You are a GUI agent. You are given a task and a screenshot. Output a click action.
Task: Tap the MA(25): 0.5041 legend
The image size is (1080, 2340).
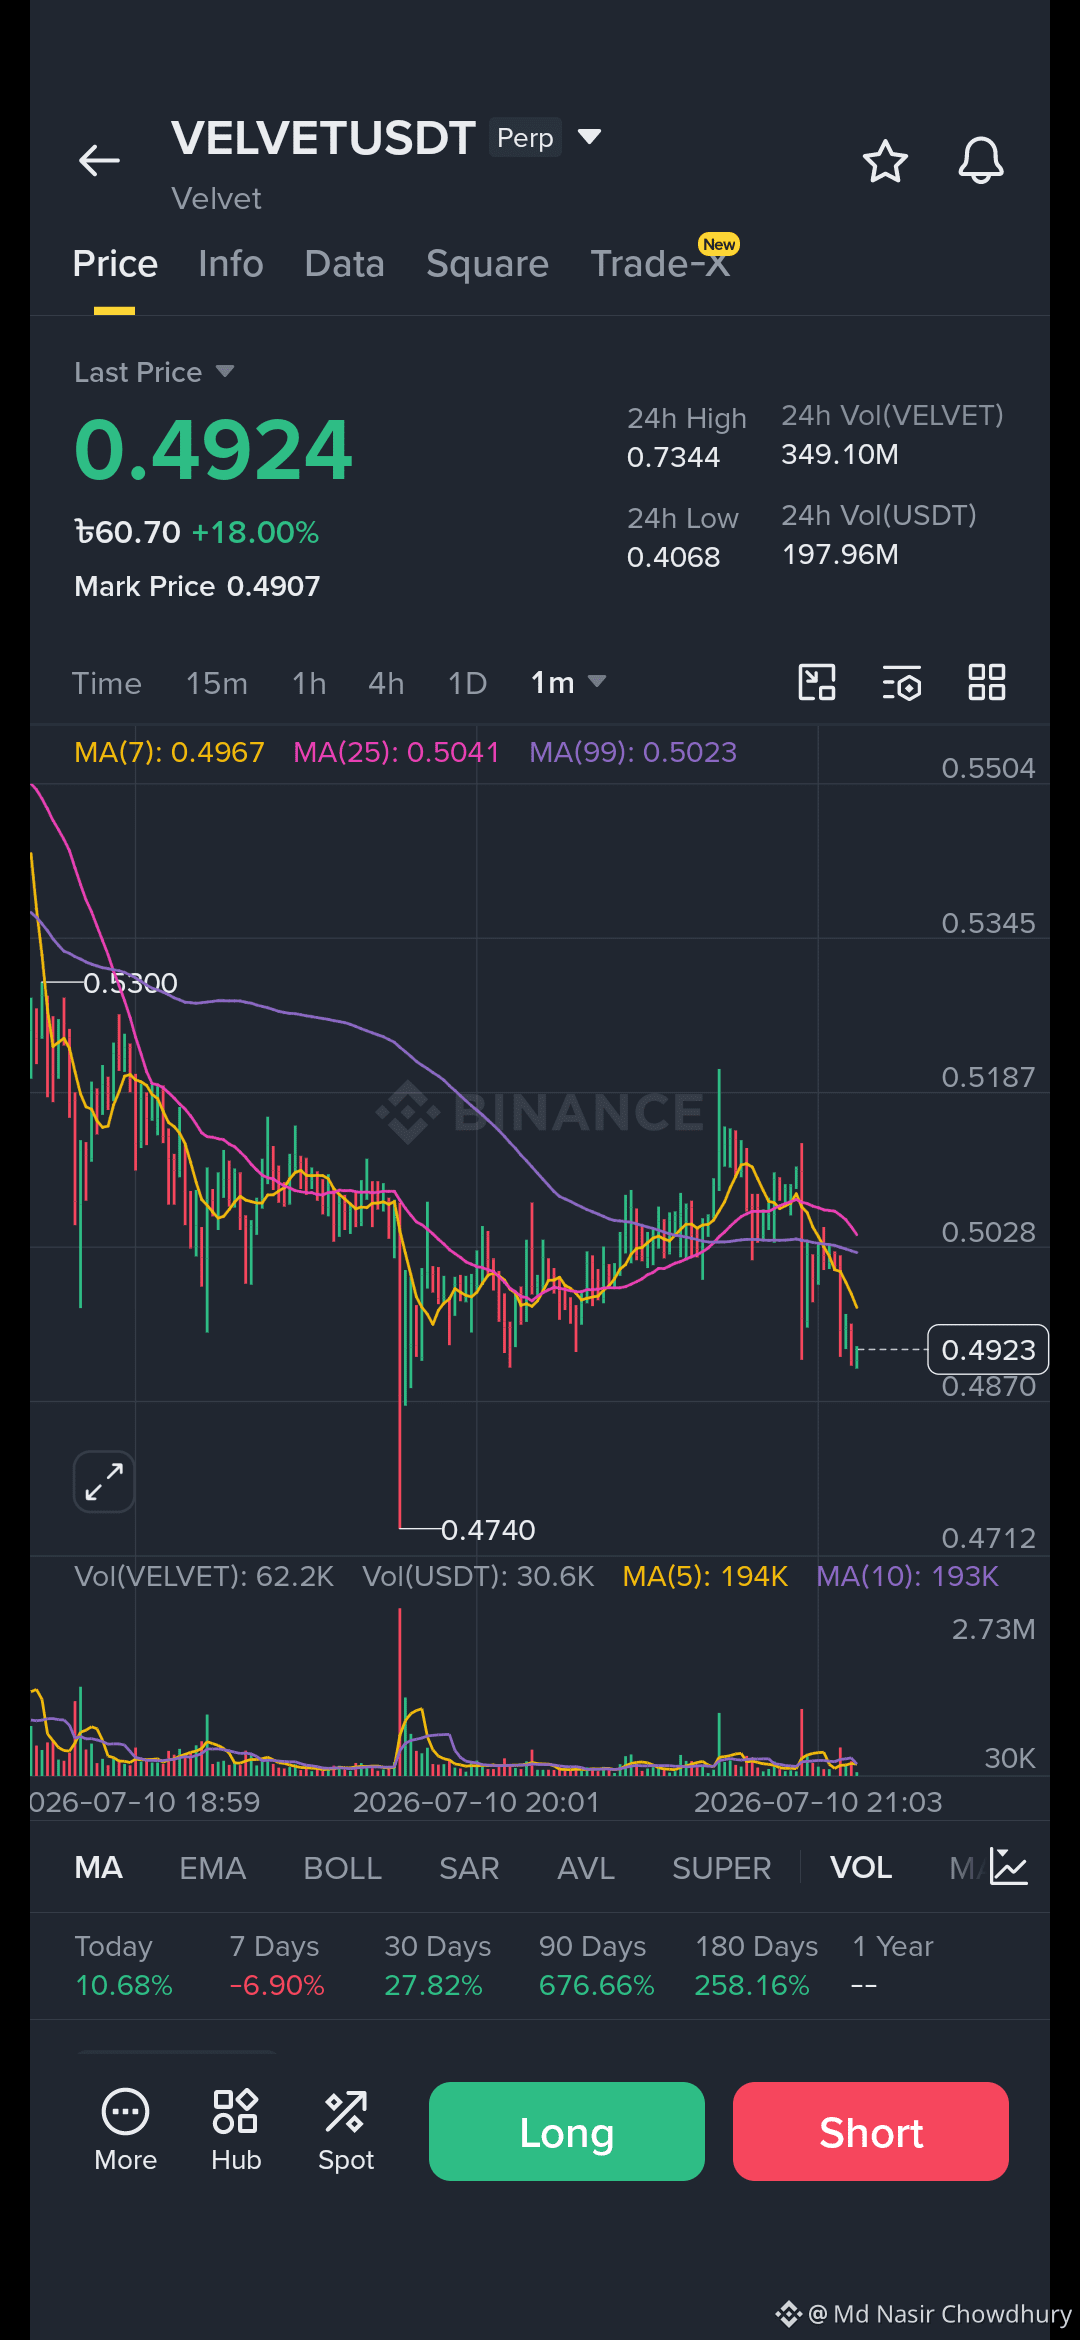(x=396, y=752)
